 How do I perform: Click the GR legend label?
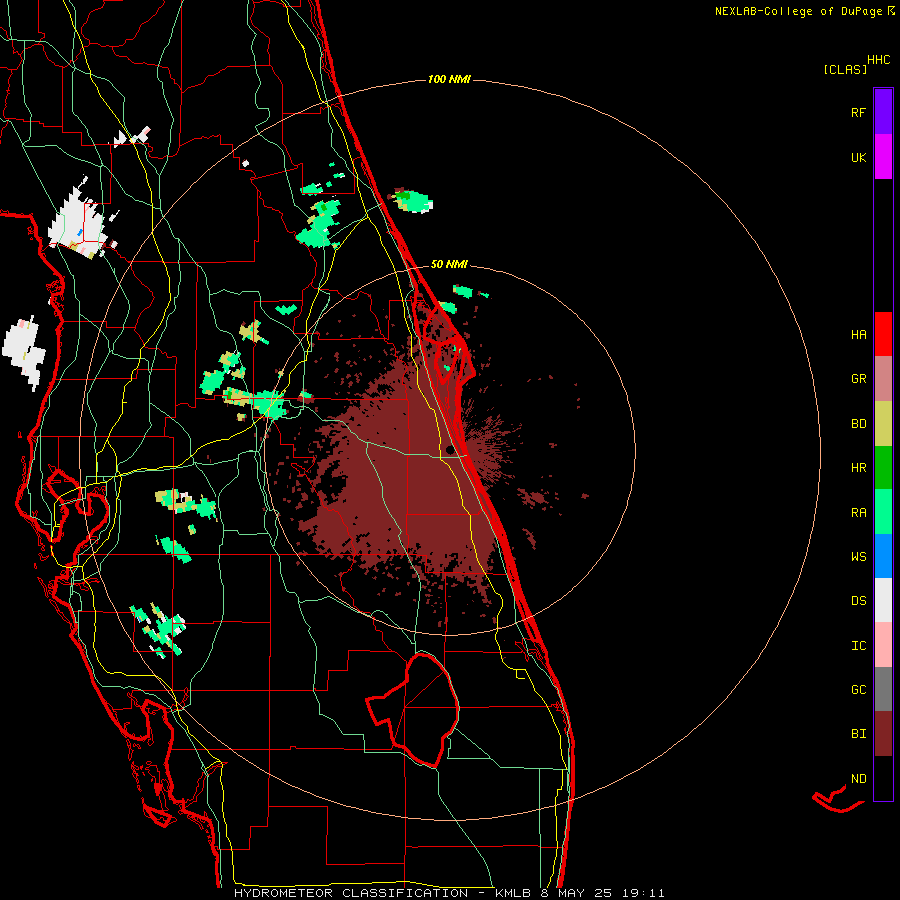pyautogui.click(x=858, y=379)
